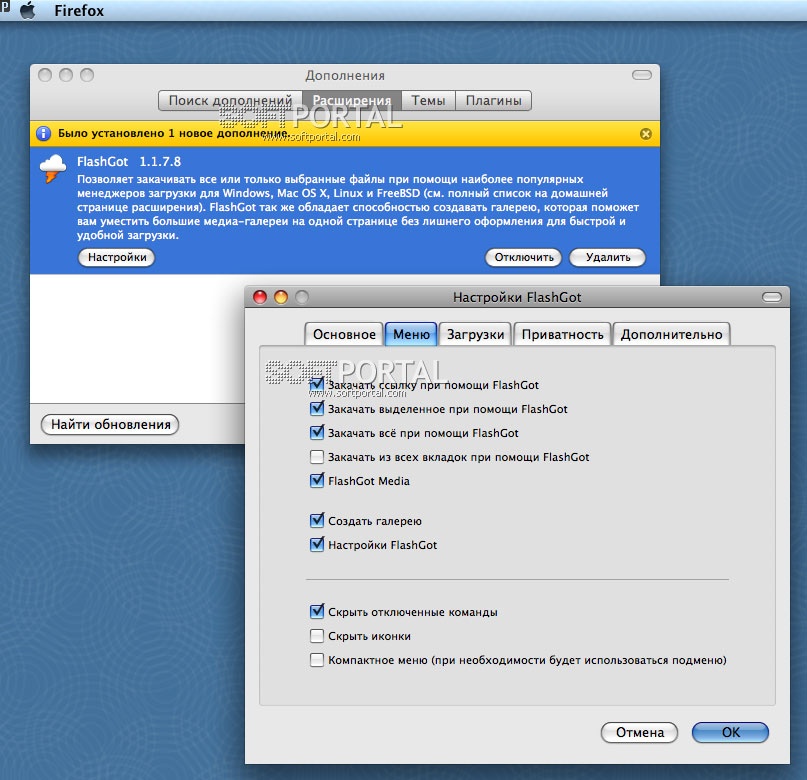Uncheck Закачать всё при помощи FlashGot
The image size is (807, 780).
(317, 433)
